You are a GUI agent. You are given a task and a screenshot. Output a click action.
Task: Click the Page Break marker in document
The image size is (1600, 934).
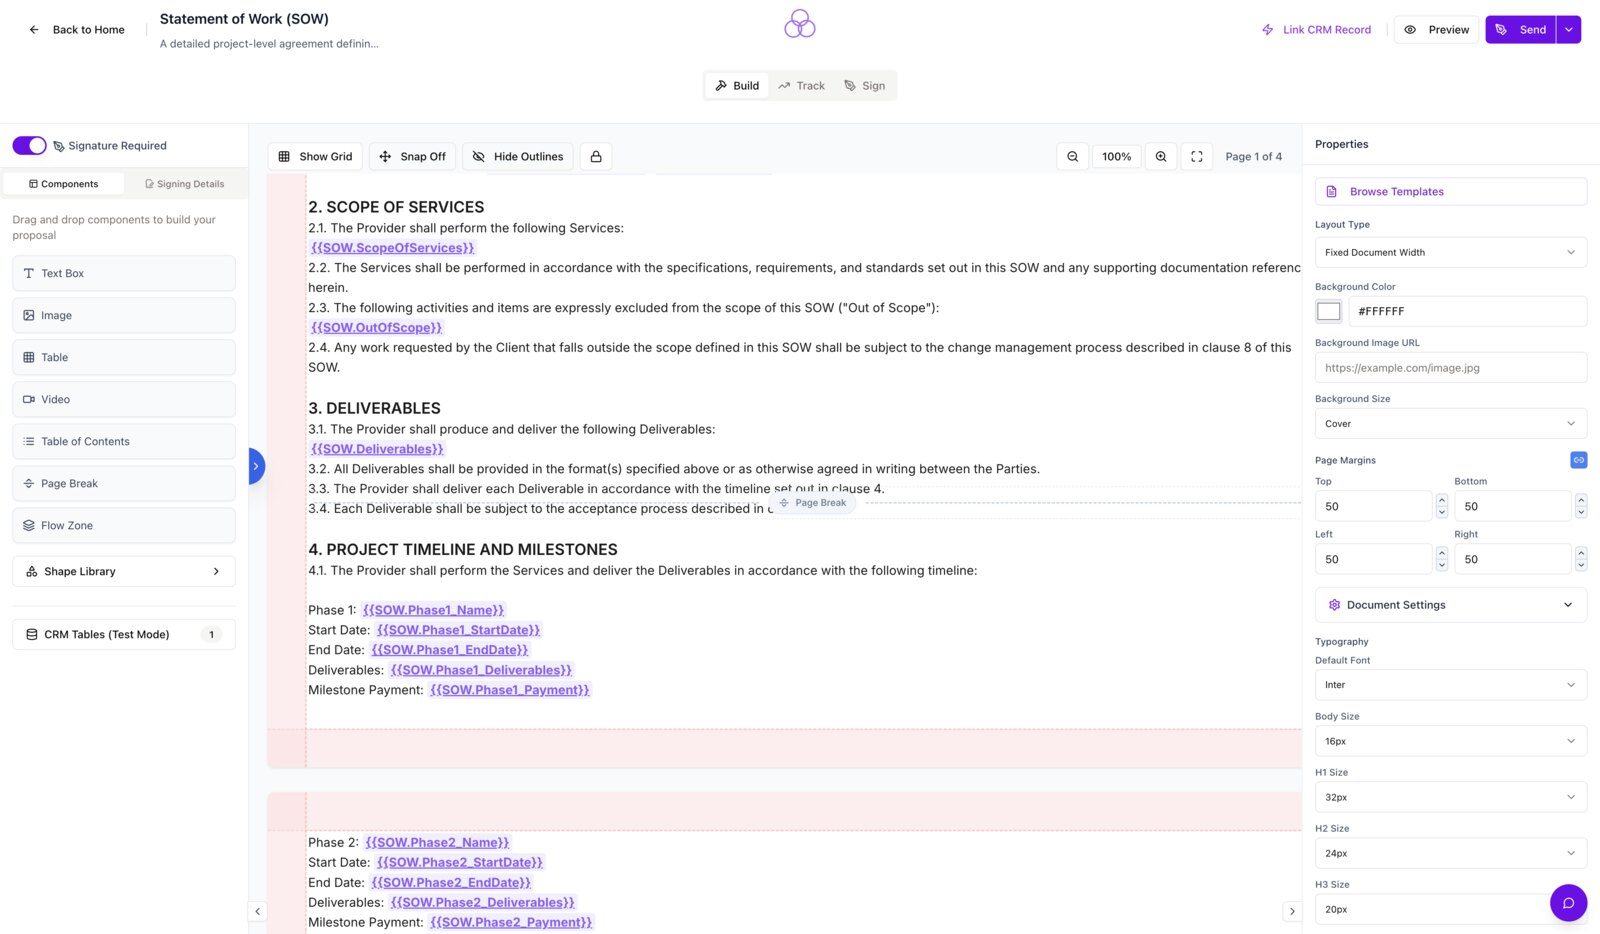(813, 503)
